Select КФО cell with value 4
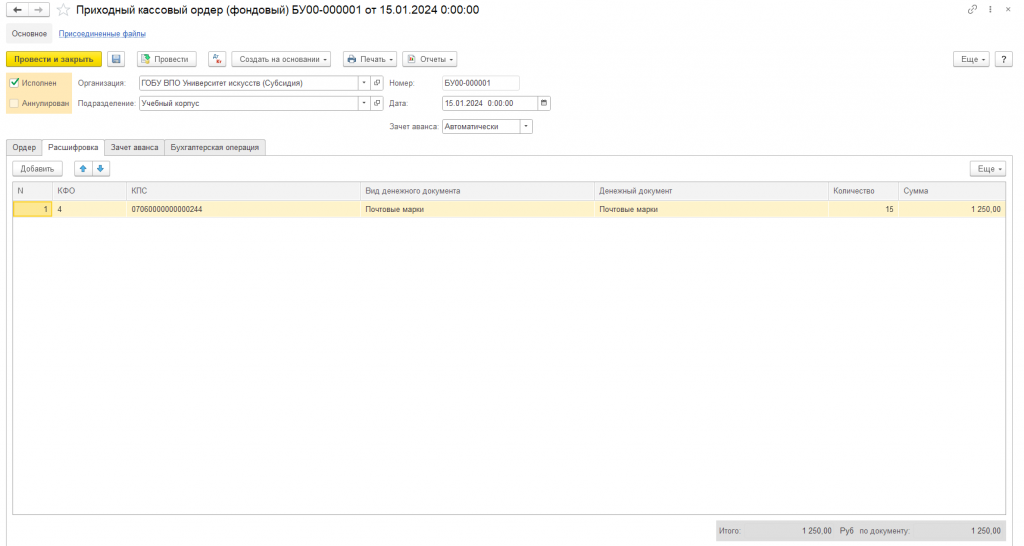The height and width of the screenshot is (546, 1024). coord(89,210)
